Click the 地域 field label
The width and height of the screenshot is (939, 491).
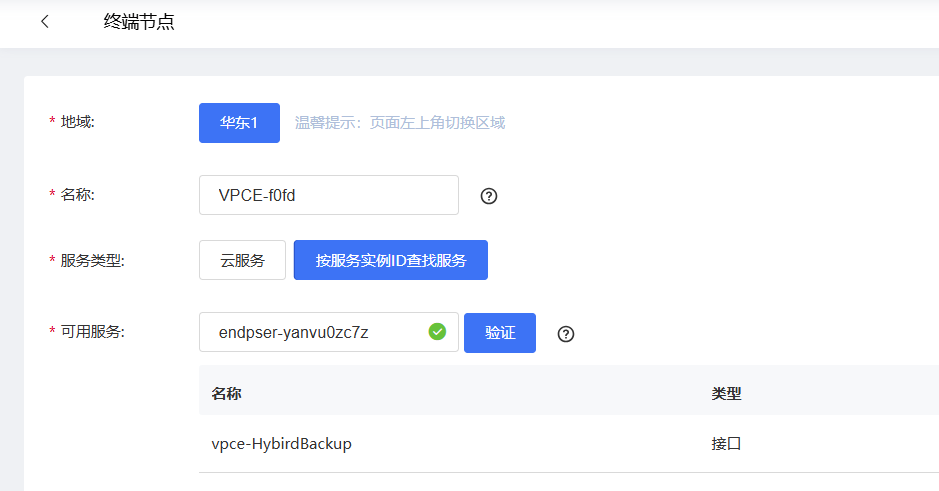click(77, 122)
